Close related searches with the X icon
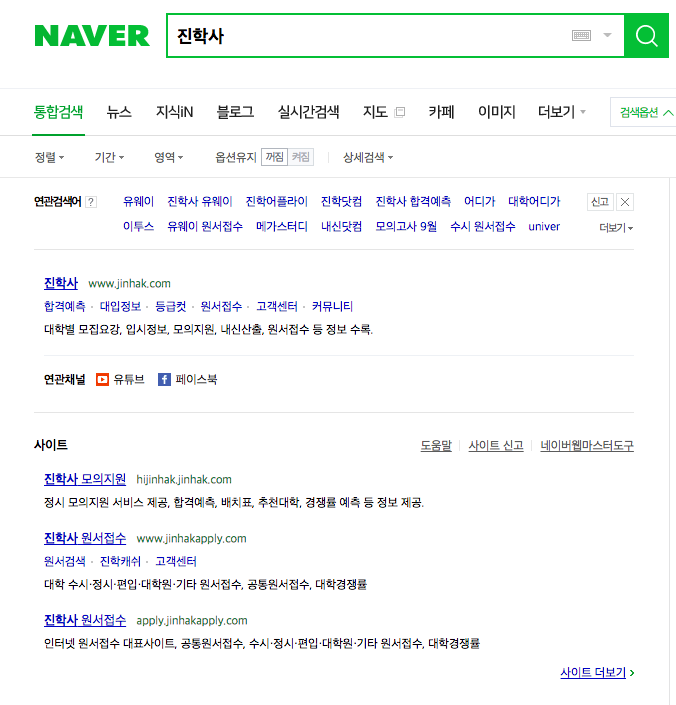Viewport: 676px width, 705px height. [x=625, y=202]
